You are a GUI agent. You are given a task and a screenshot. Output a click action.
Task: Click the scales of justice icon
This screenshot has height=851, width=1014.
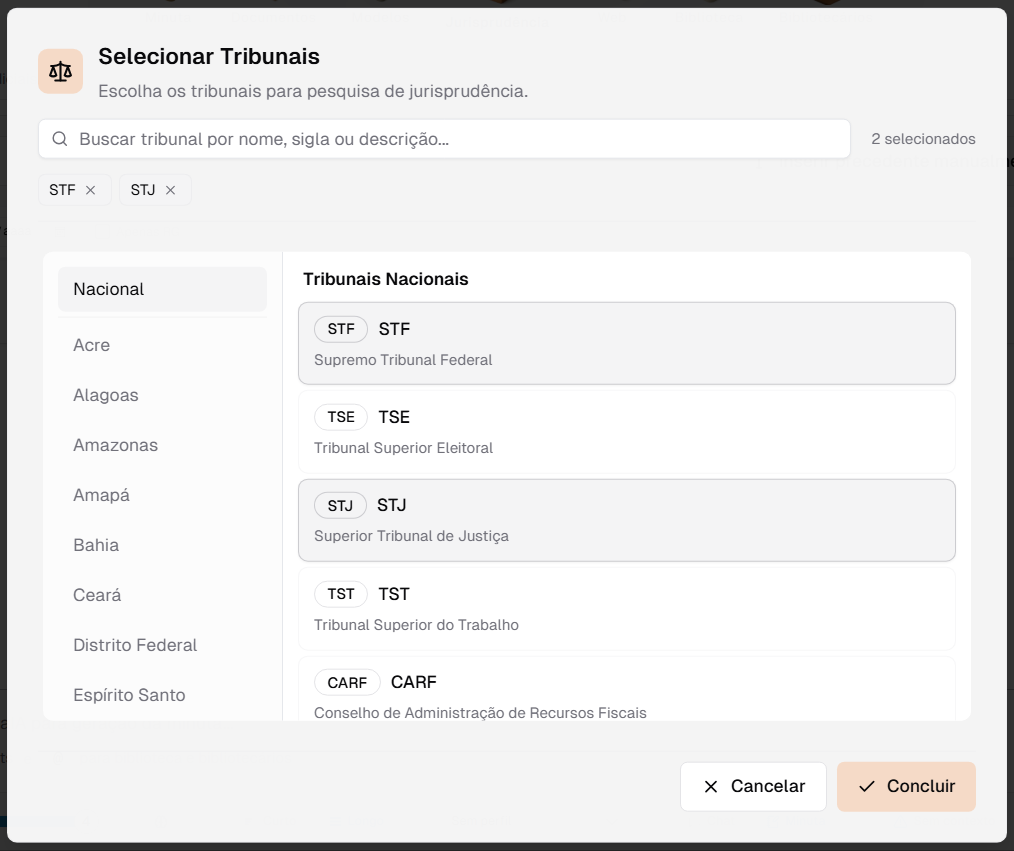[60, 71]
